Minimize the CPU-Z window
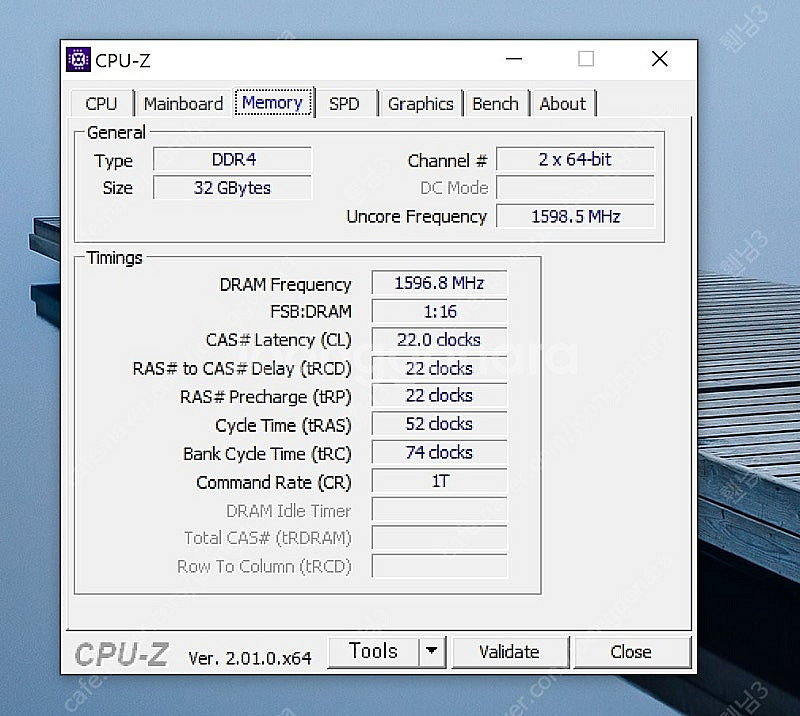Viewport: 800px width, 716px height. pos(514,59)
